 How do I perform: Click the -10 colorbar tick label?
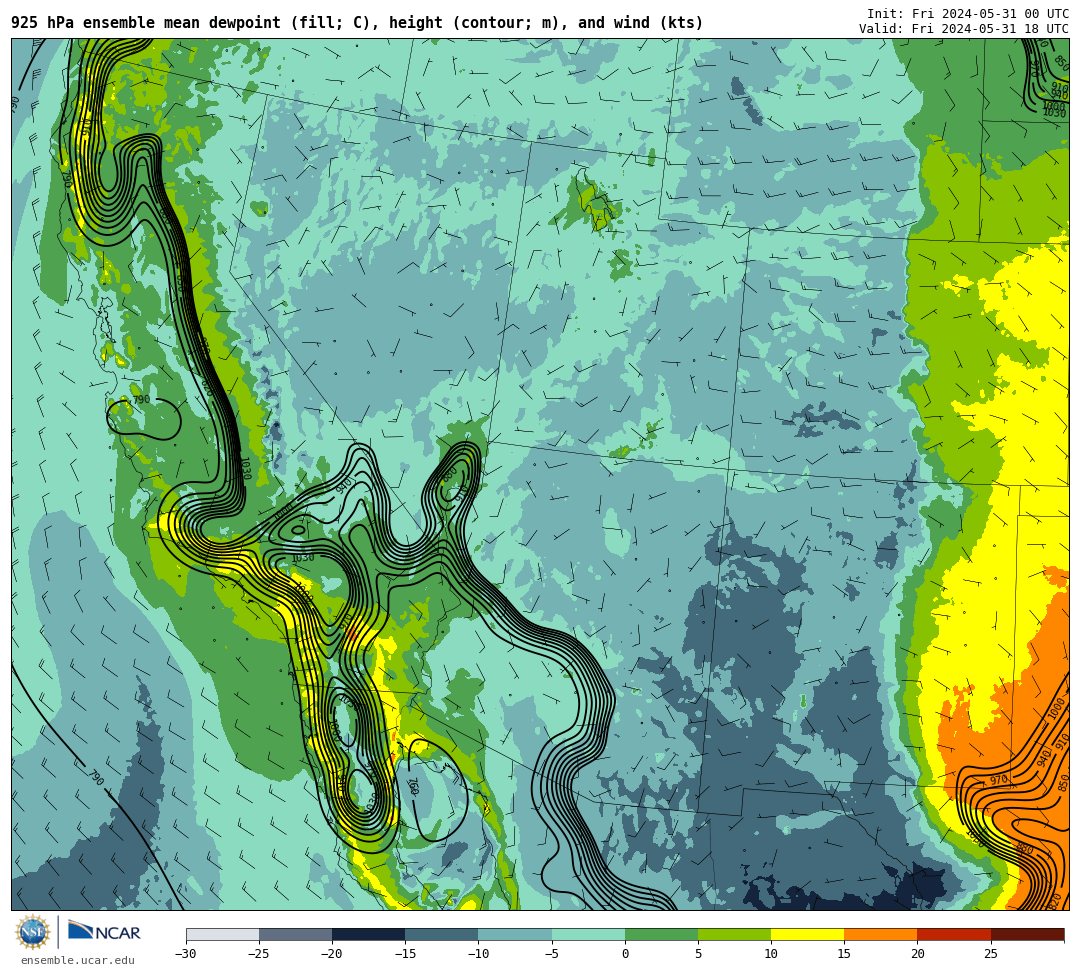click(478, 954)
